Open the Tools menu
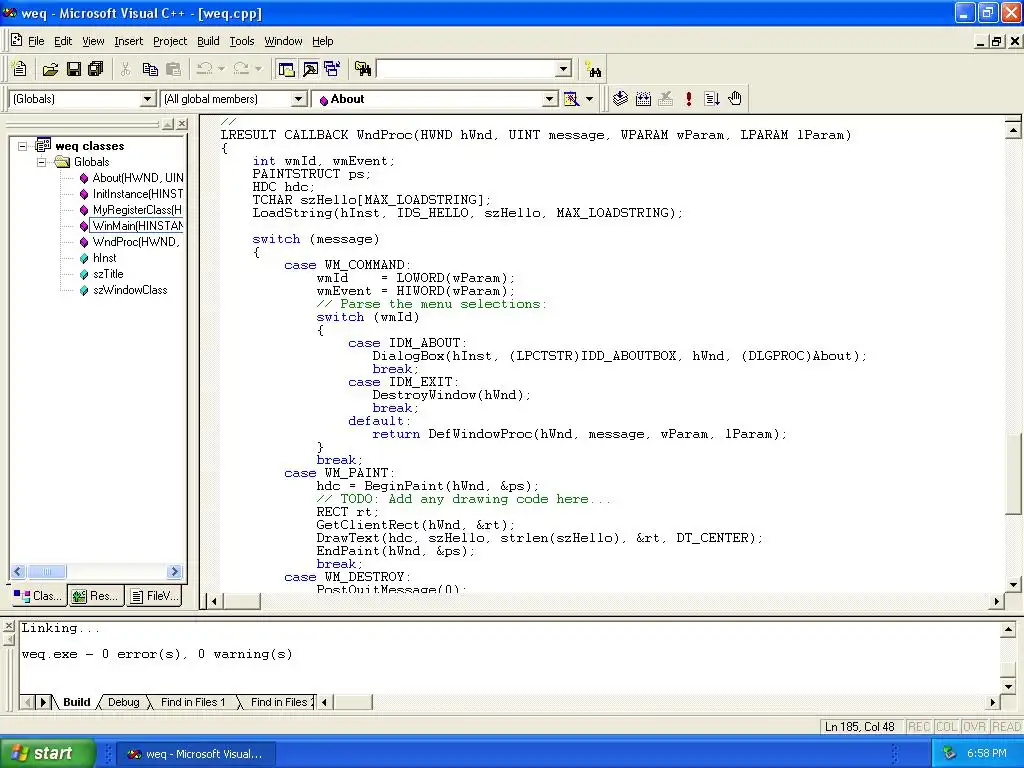 [242, 41]
